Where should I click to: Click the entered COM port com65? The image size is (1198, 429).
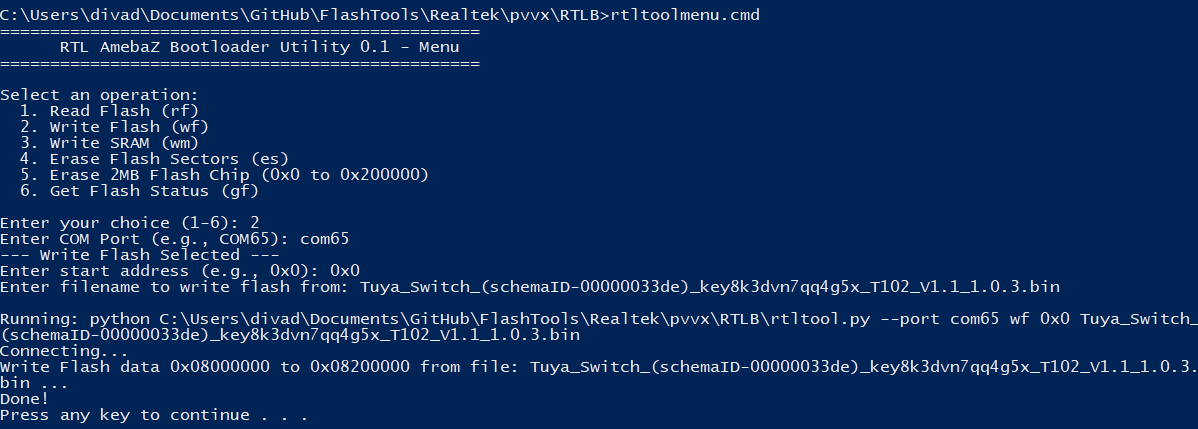pyautogui.click(x=325, y=239)
